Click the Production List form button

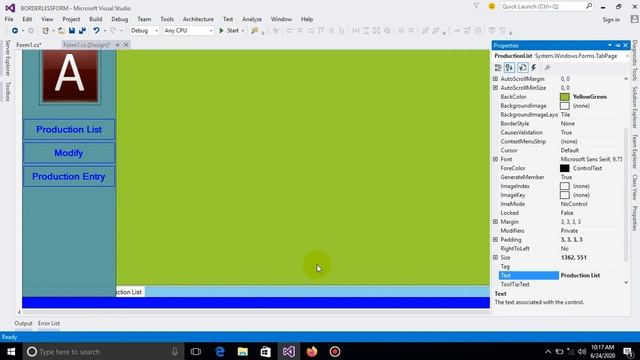click(69, 129)
